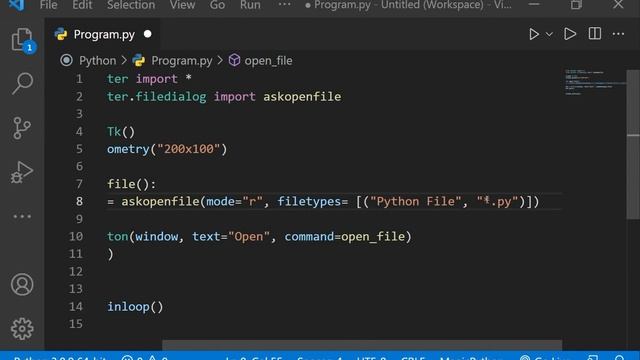Image resolution: width=640 pixels, height=360 pixels.
Task: Click the word askopenfile on line 2
Action: point(302,97)
